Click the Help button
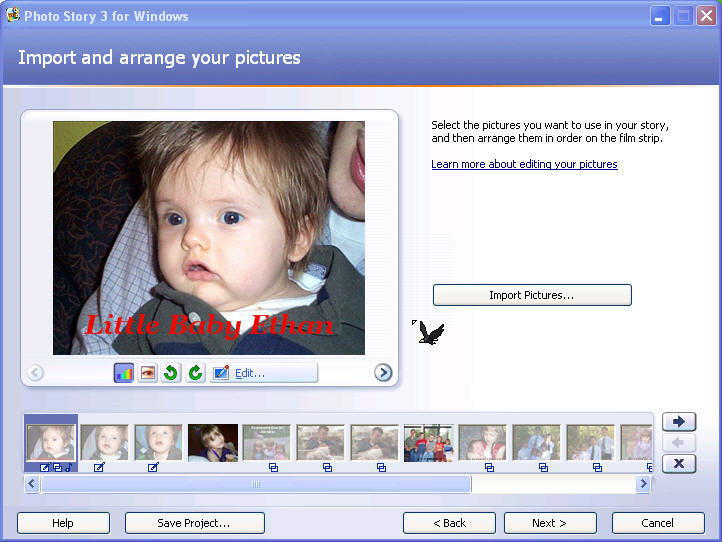This screenshot has width=722, height=542. pyautogui.click(x=63, y=523)
